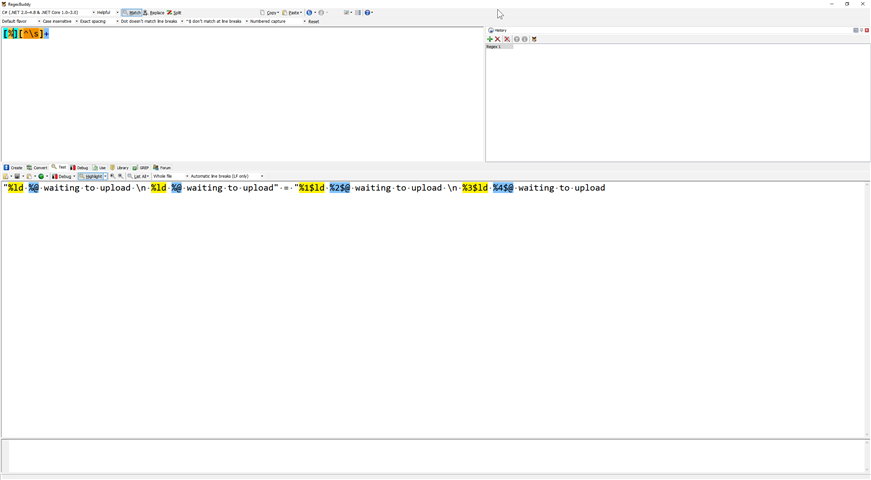Image resolution: width=871 pixels, height=480 pixels.
Task: Click the Debug button in Test toolbar
Action: pos(62,176)
